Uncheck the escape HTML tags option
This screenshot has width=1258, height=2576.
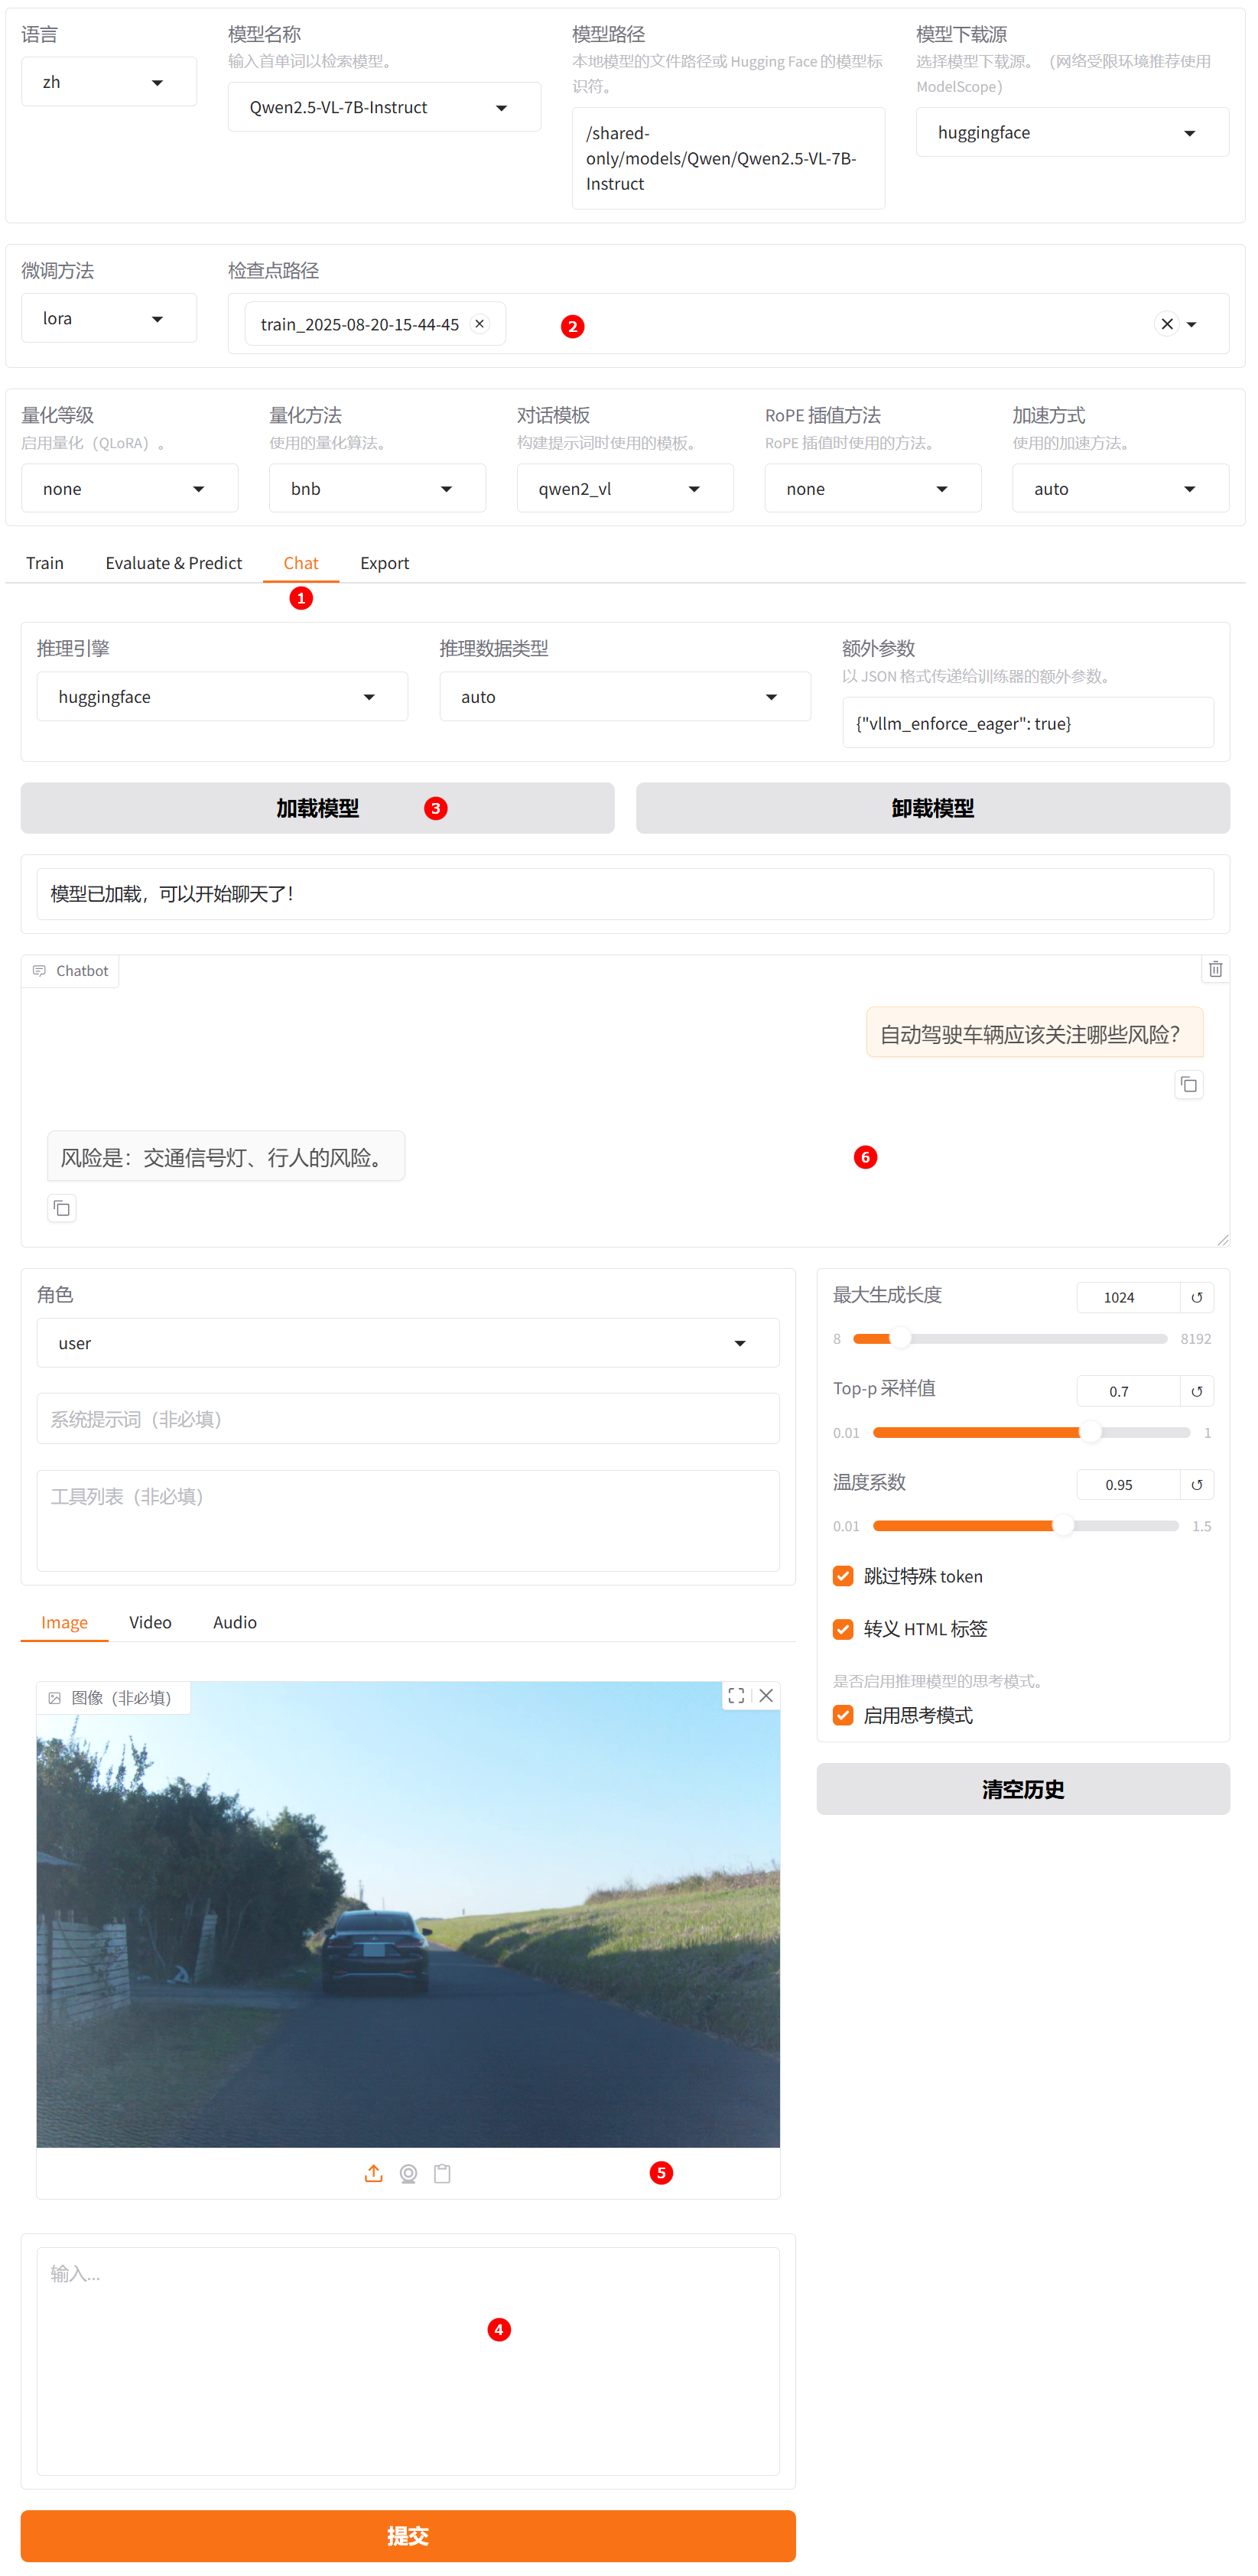coord(843,1629)
